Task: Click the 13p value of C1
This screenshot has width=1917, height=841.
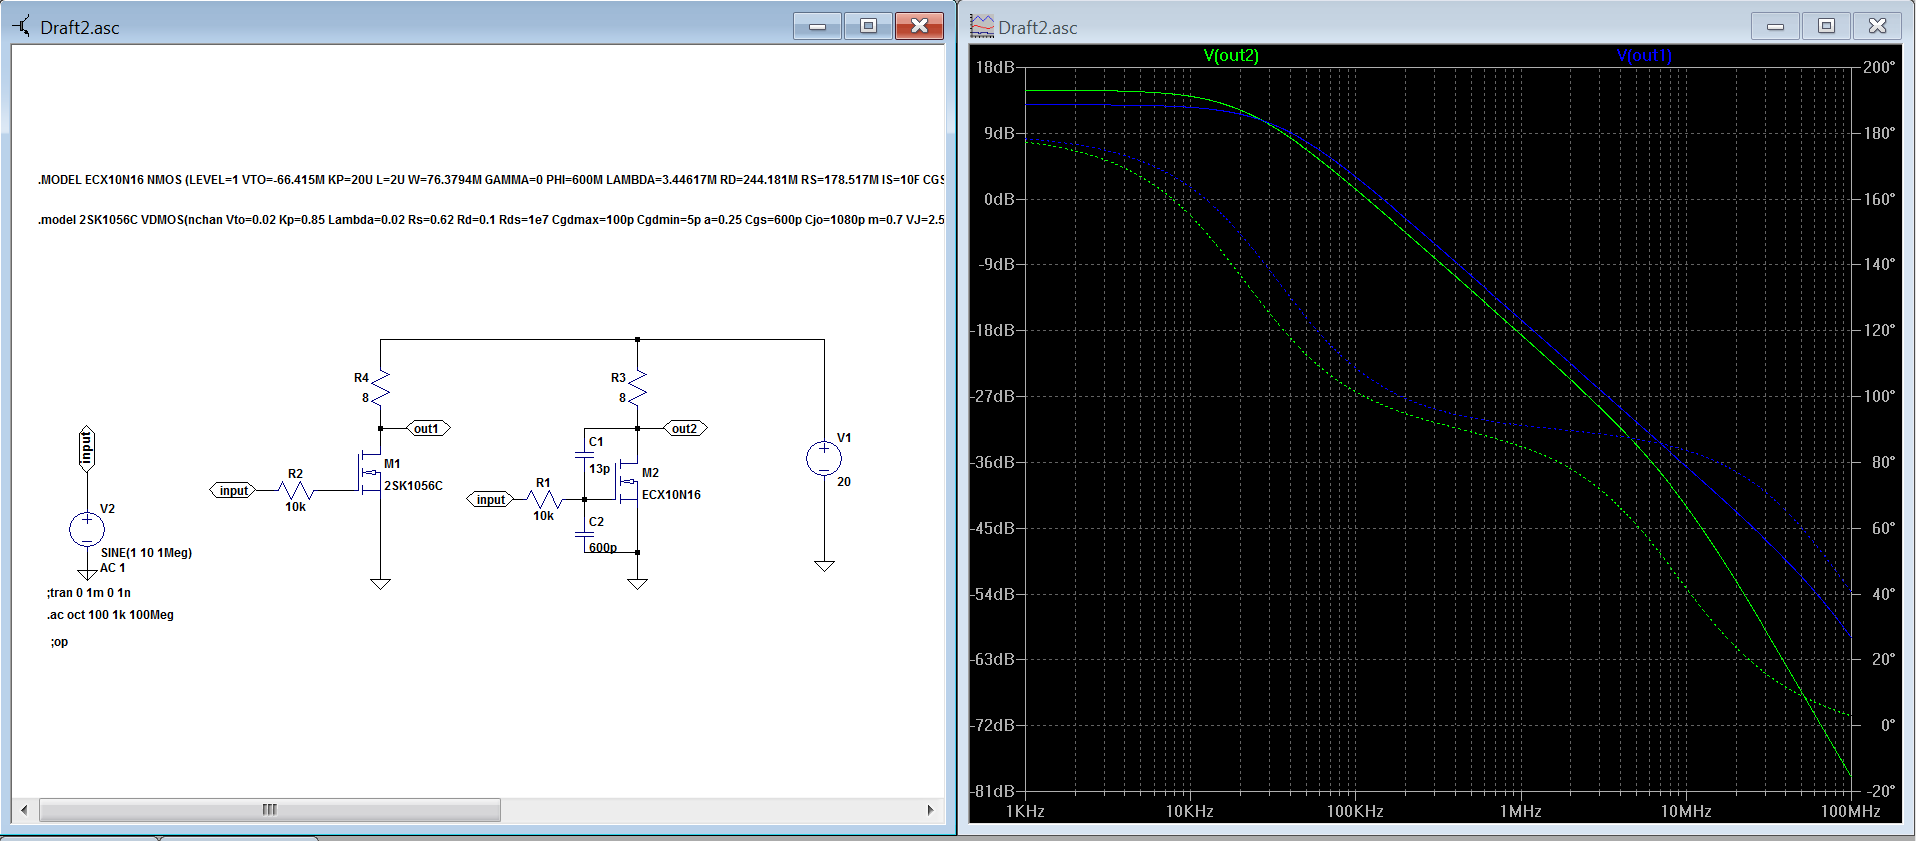Action: pyautogui.click(x=599, y=469)
